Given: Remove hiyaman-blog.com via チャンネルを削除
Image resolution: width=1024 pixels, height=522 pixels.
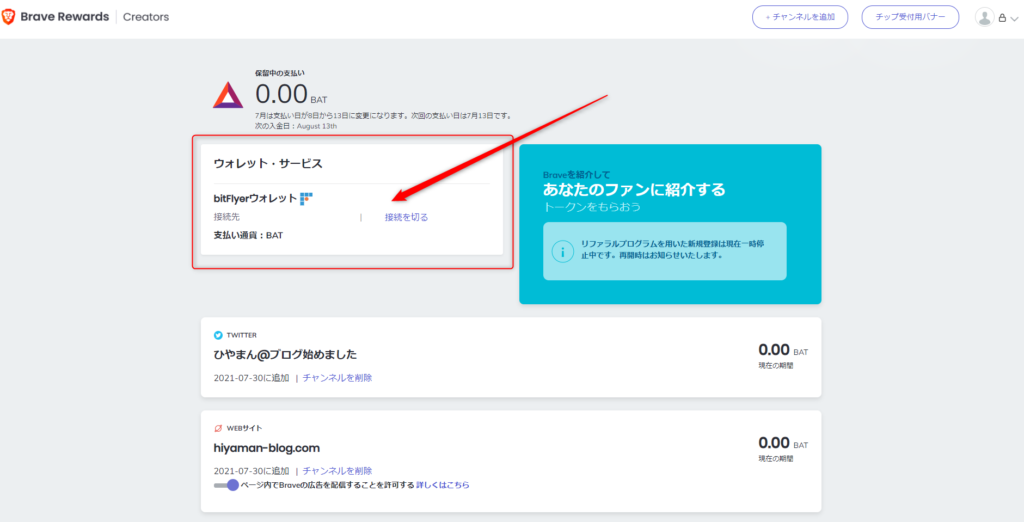Looking at the screenshot, I should [337, 471].
